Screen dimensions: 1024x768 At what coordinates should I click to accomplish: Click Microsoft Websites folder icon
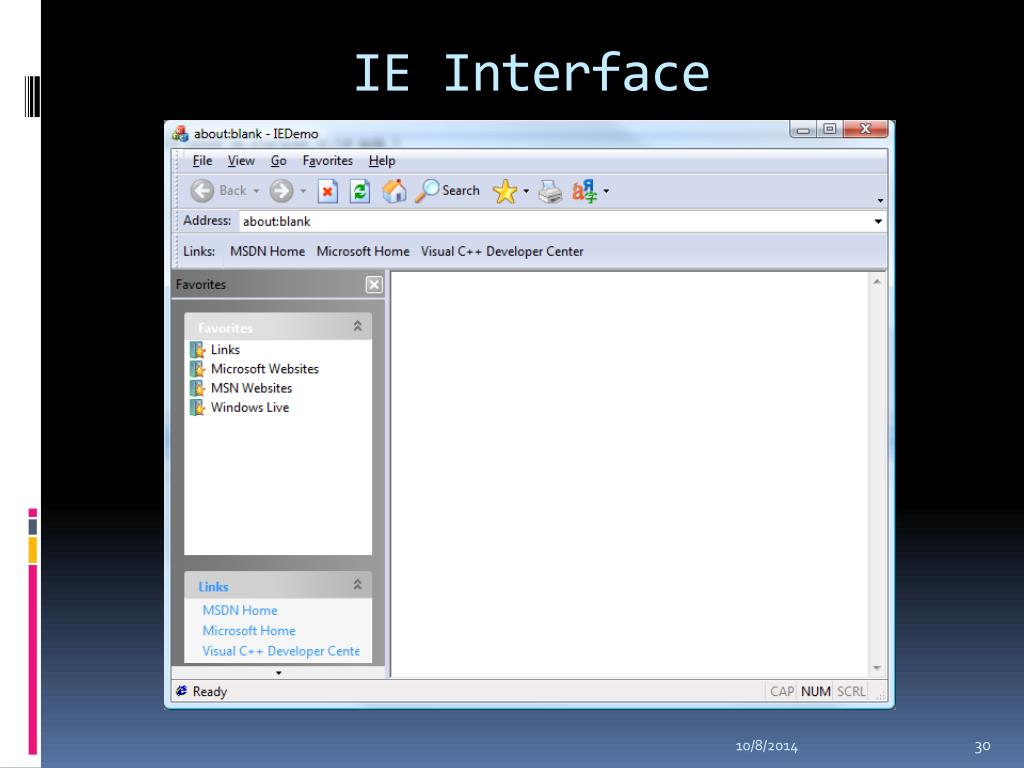point(197,369)
